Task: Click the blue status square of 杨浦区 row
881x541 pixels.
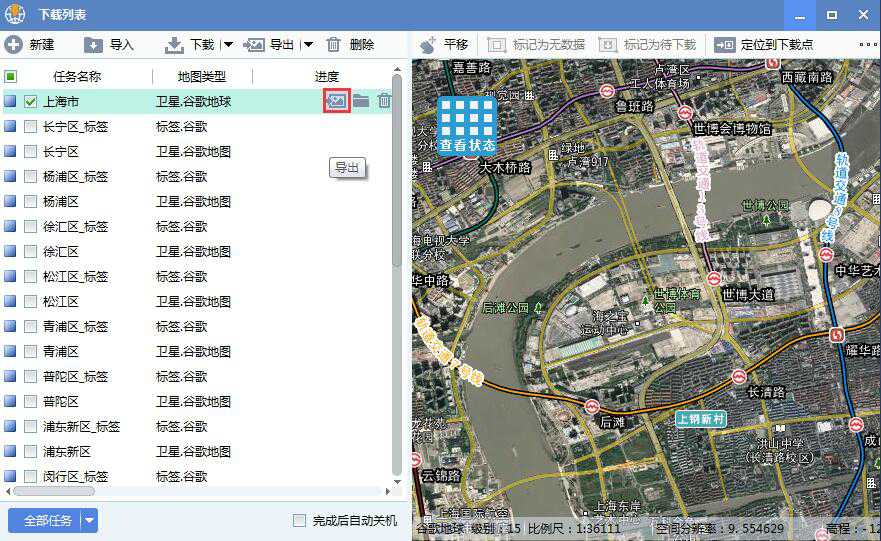Action: (x=10, y=201)
